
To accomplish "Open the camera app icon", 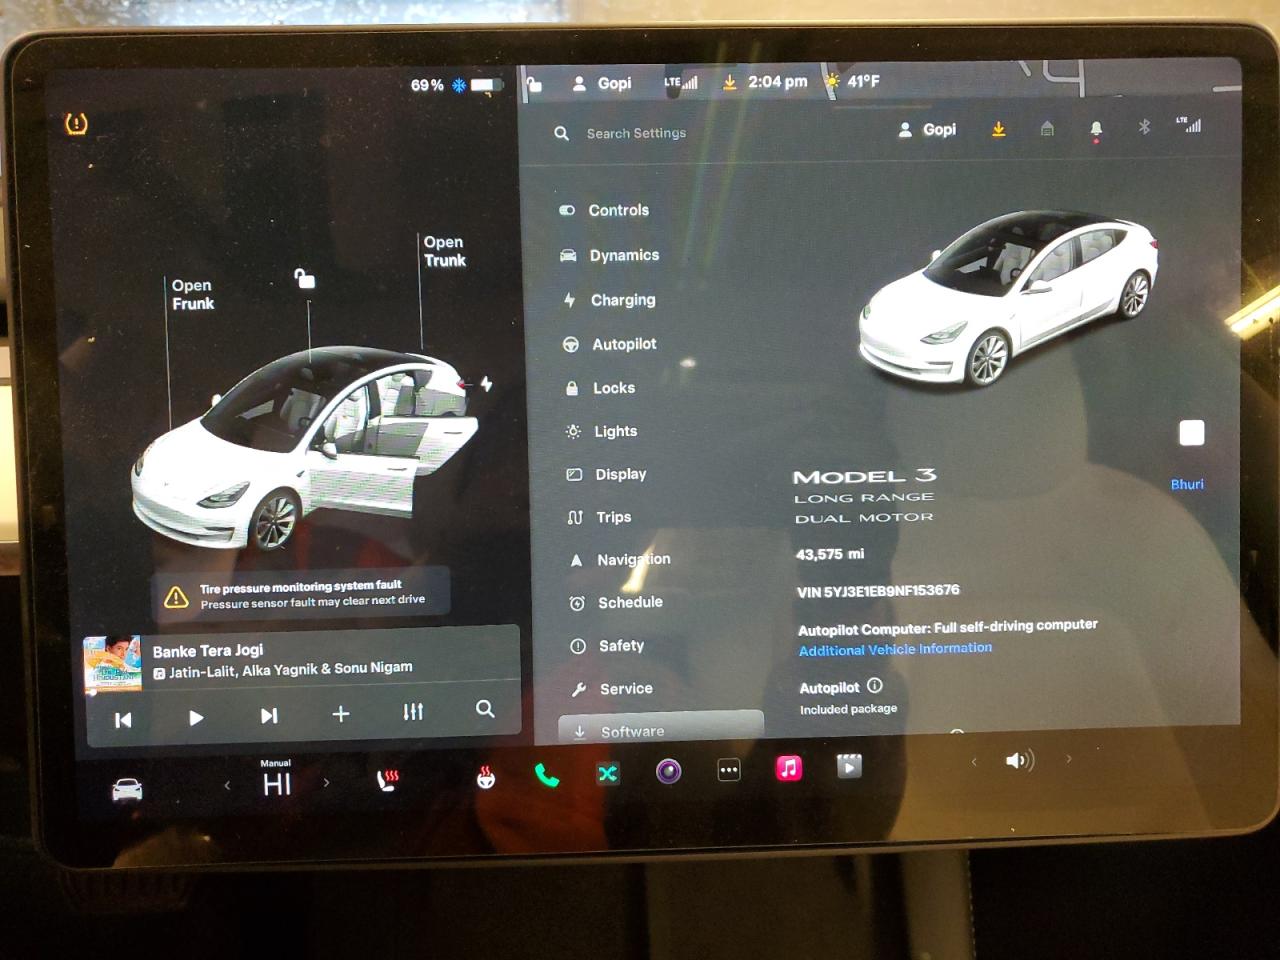I will click(668, 771).
